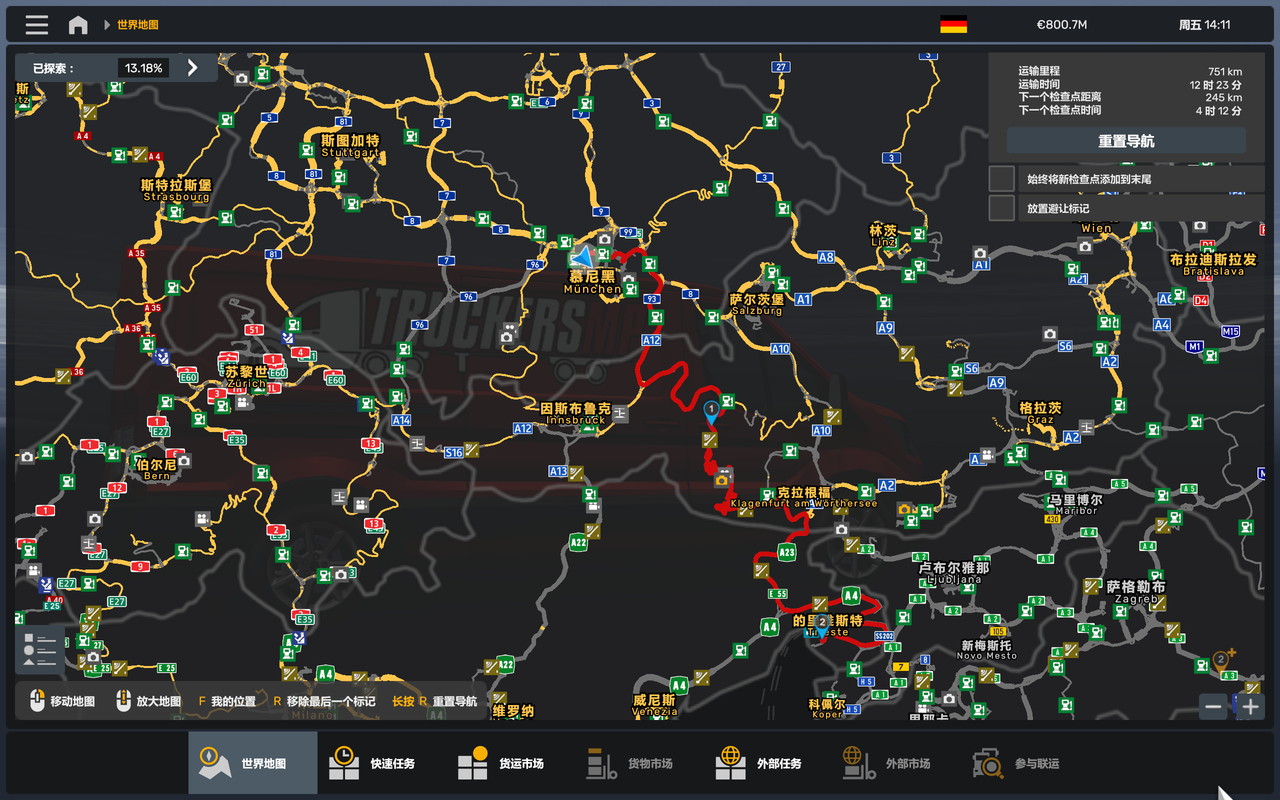Click the 伯尔尼 Bern city label
1280x800 pixels.
pos(156,469)
